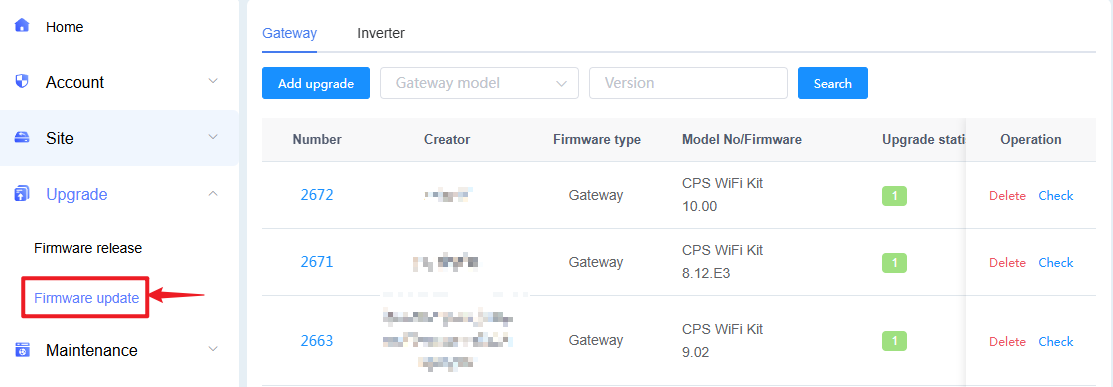Viewport: 1113px width, 387px height.
Task: Delete upgrade record 2672
Action: click(x=1007, y=196)
